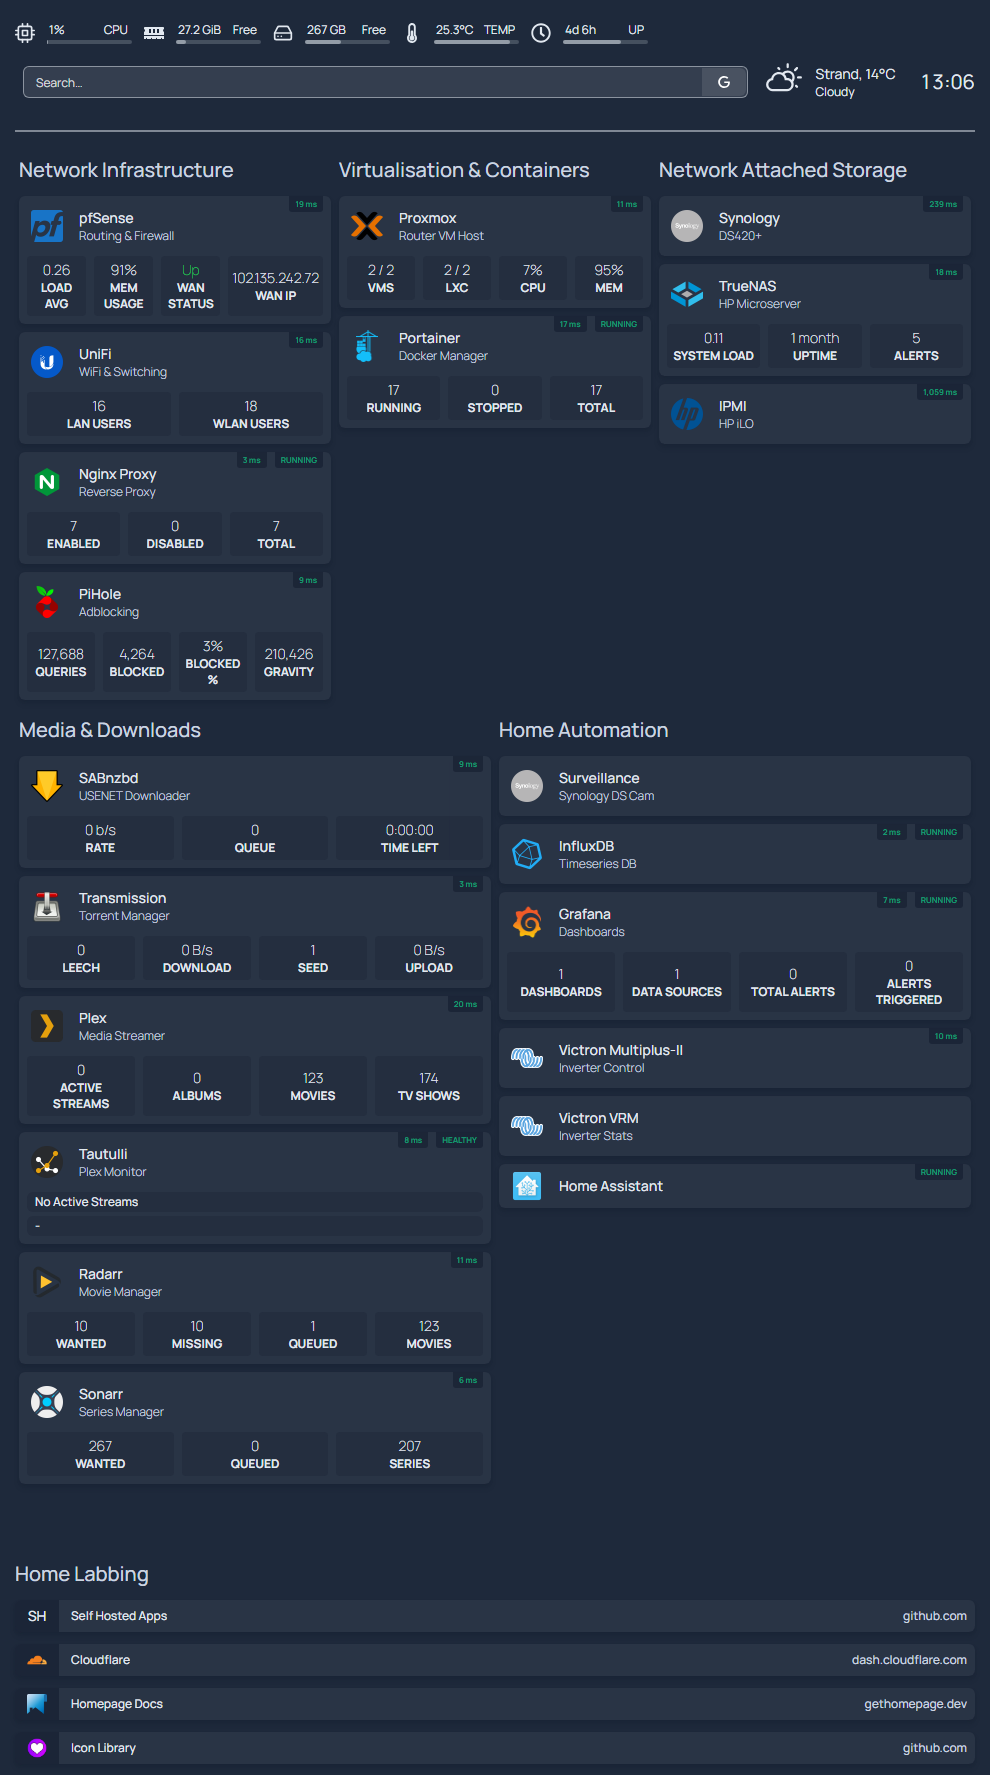The height and width of the screenshot is (1775, 990).
Task: Click the SABnzbd yellow arrow icon
Action: point(47,787)
